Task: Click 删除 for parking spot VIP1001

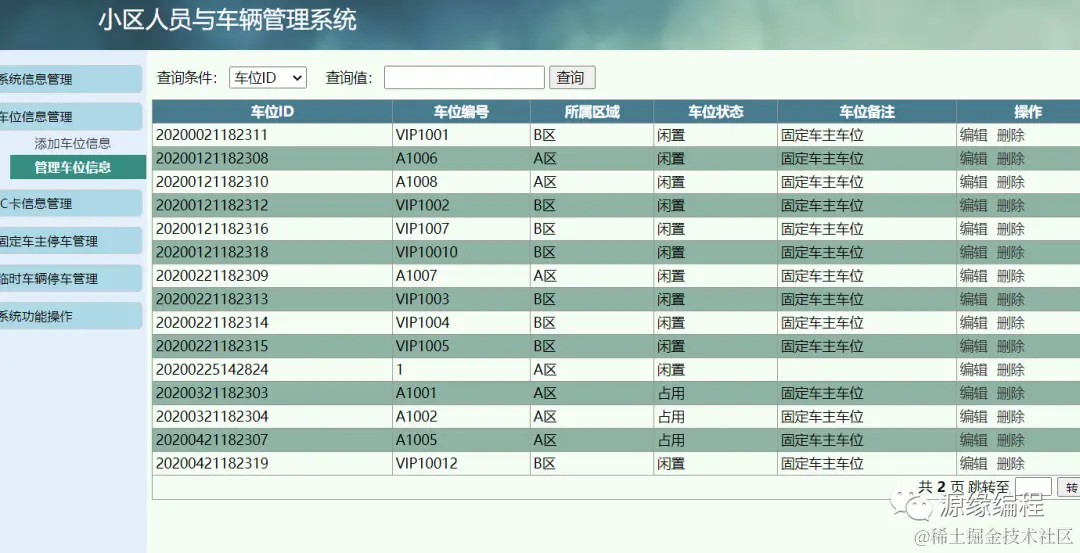Action: coord(1010,135)
